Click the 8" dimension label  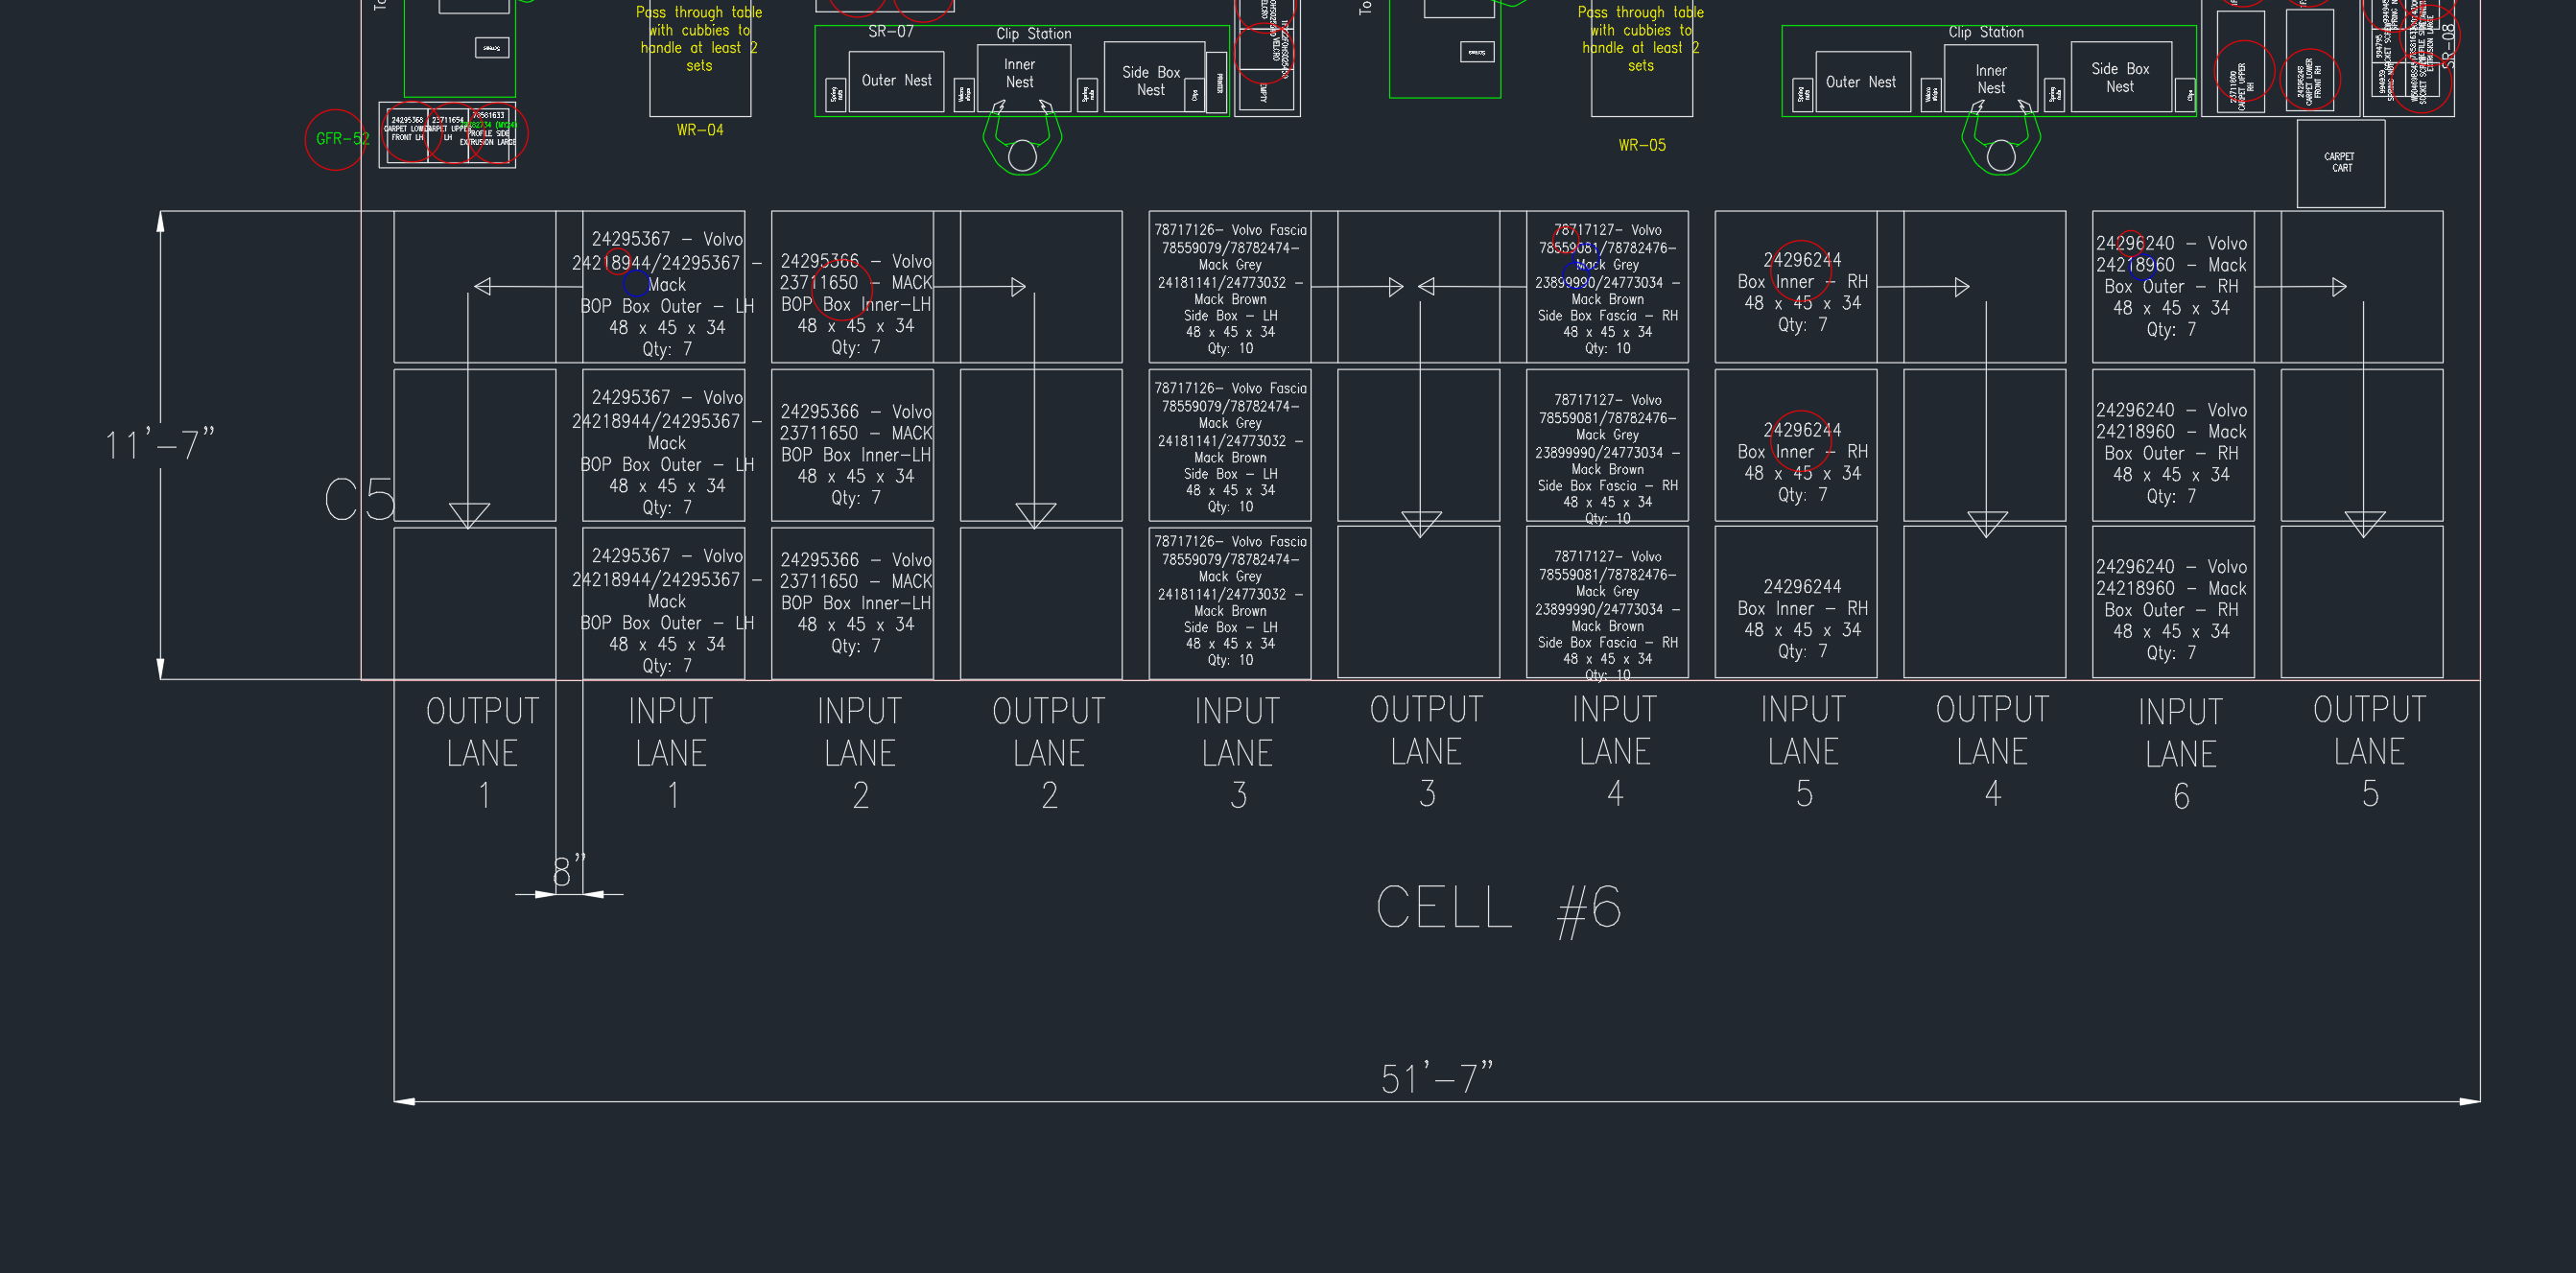click(x=569, y=871)
